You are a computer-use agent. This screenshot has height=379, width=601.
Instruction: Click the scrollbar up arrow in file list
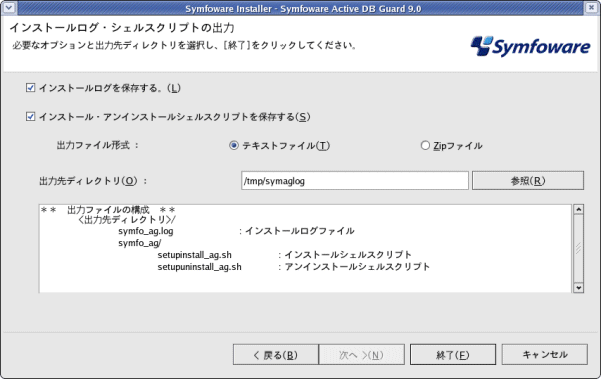(x=578, y=209)
